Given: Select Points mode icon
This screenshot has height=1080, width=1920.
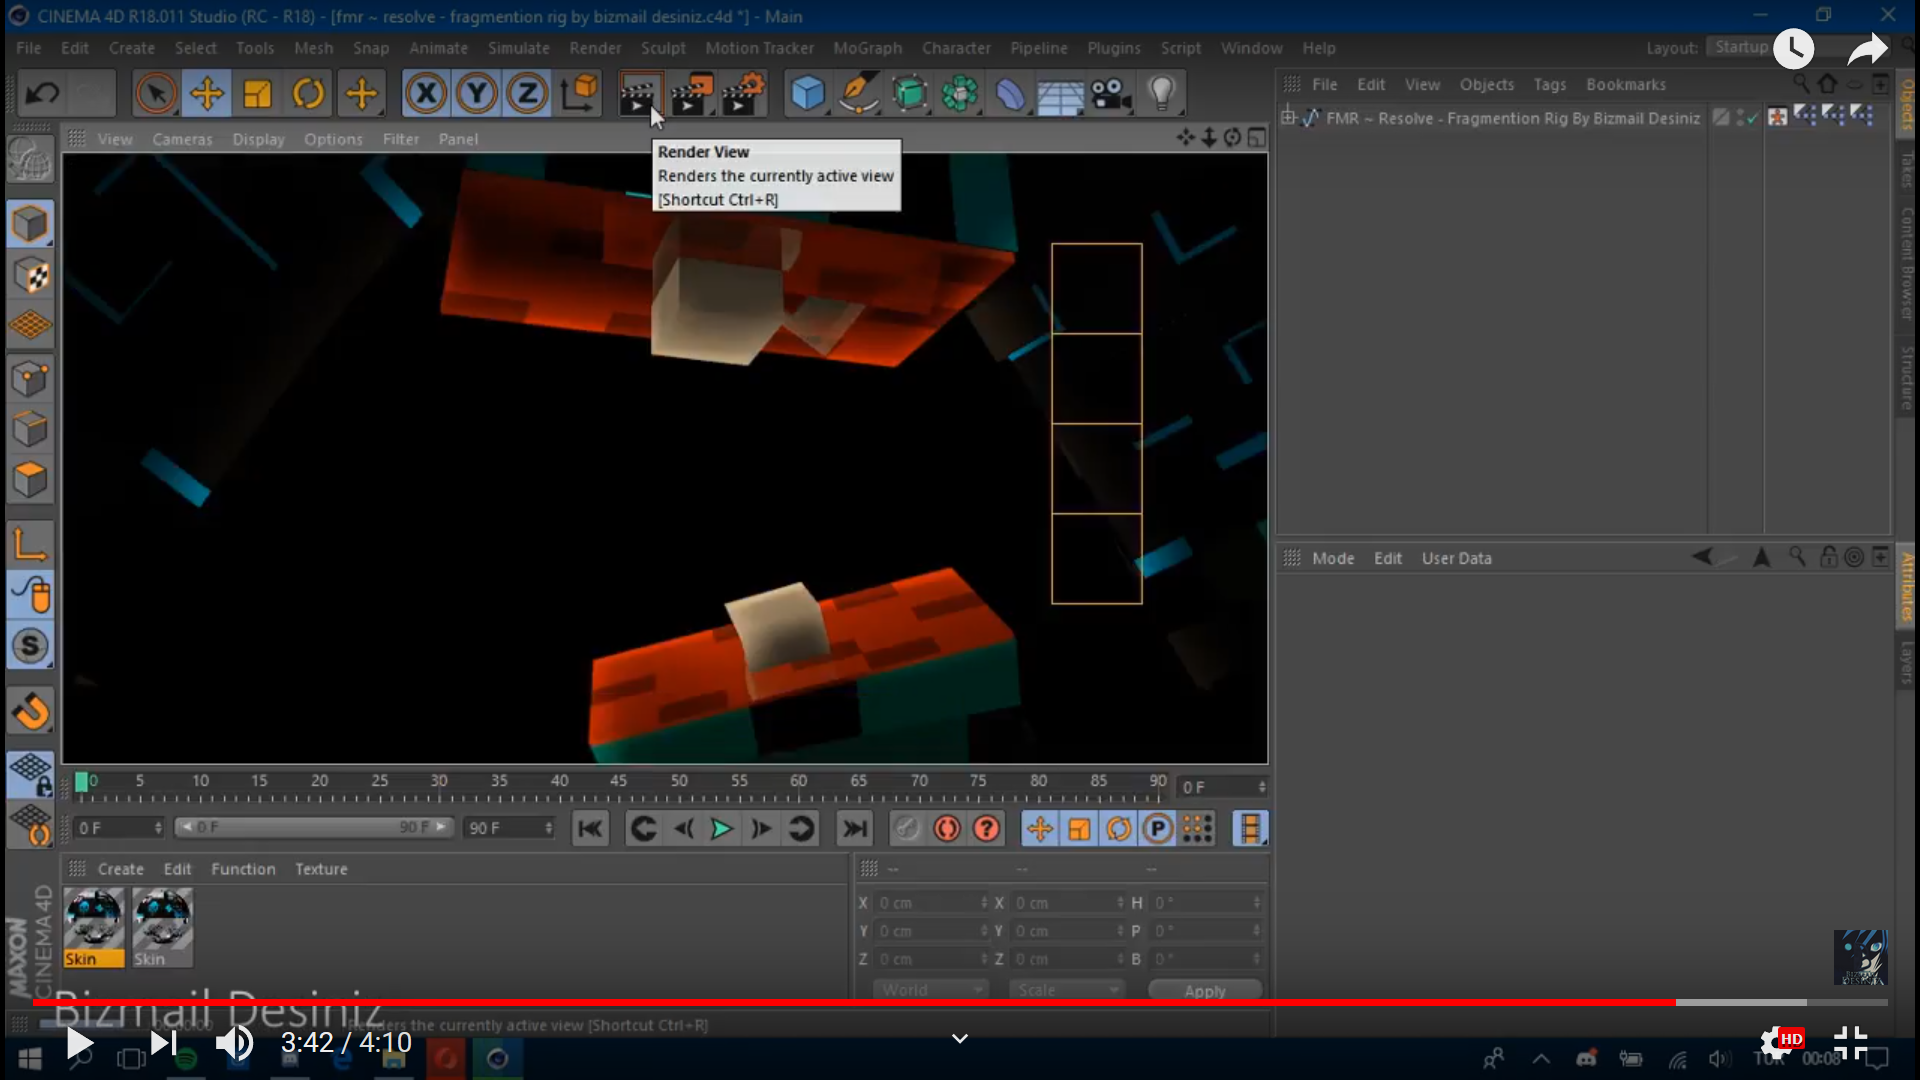Looking at the screenshot, I should tap(30, 379).
